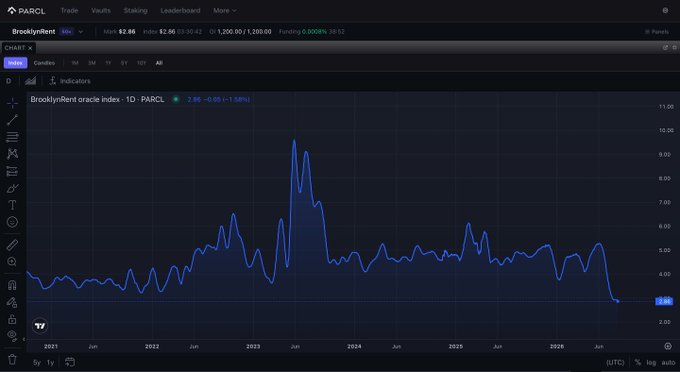Switch to Candles chart view
680x372 pixels.
point(44,63)
